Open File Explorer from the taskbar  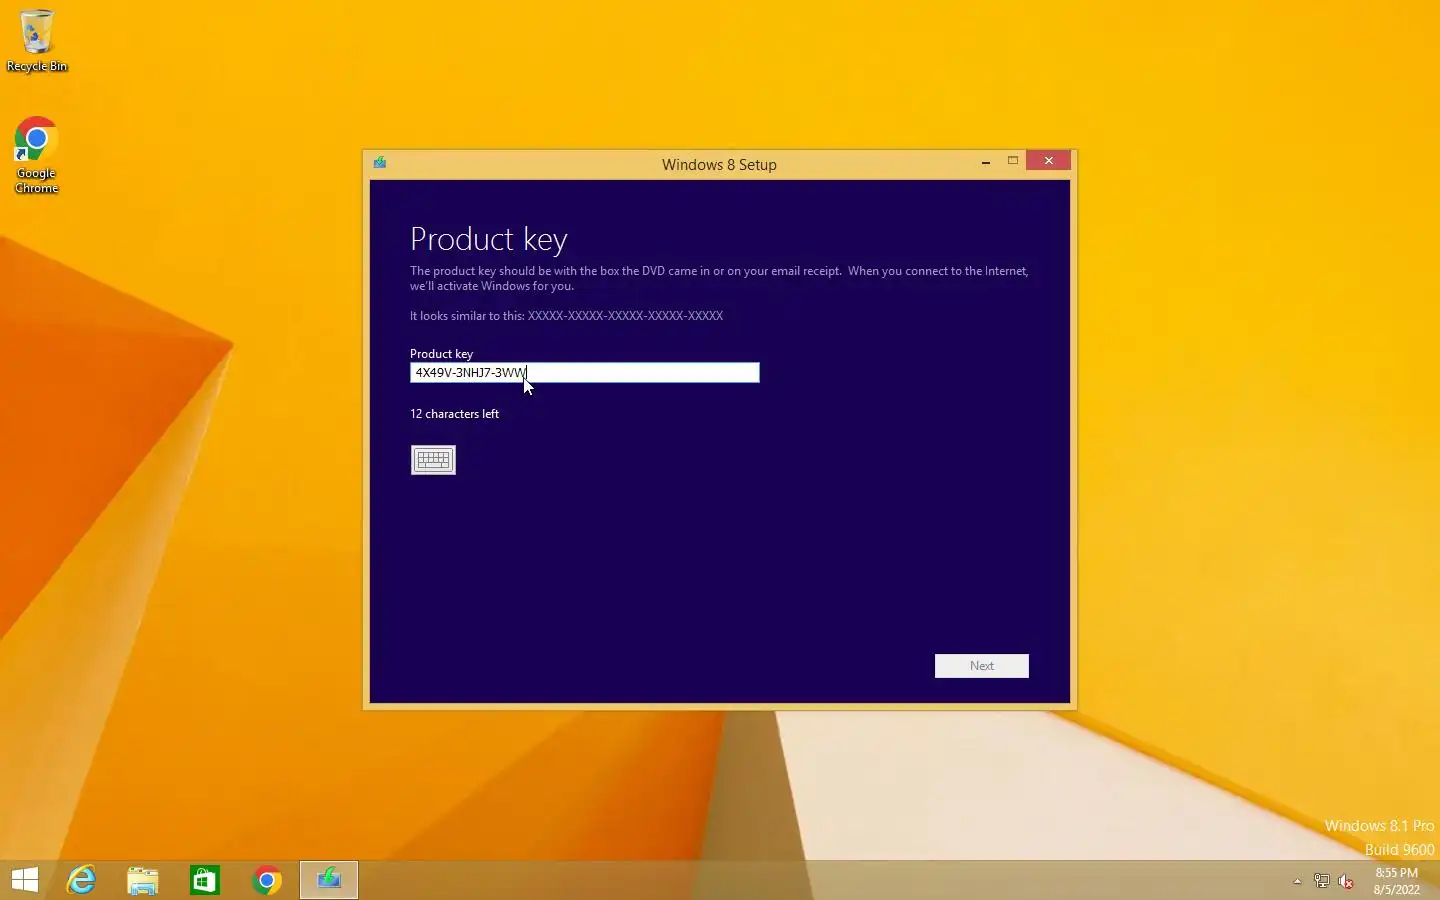[x=143, y=880]
